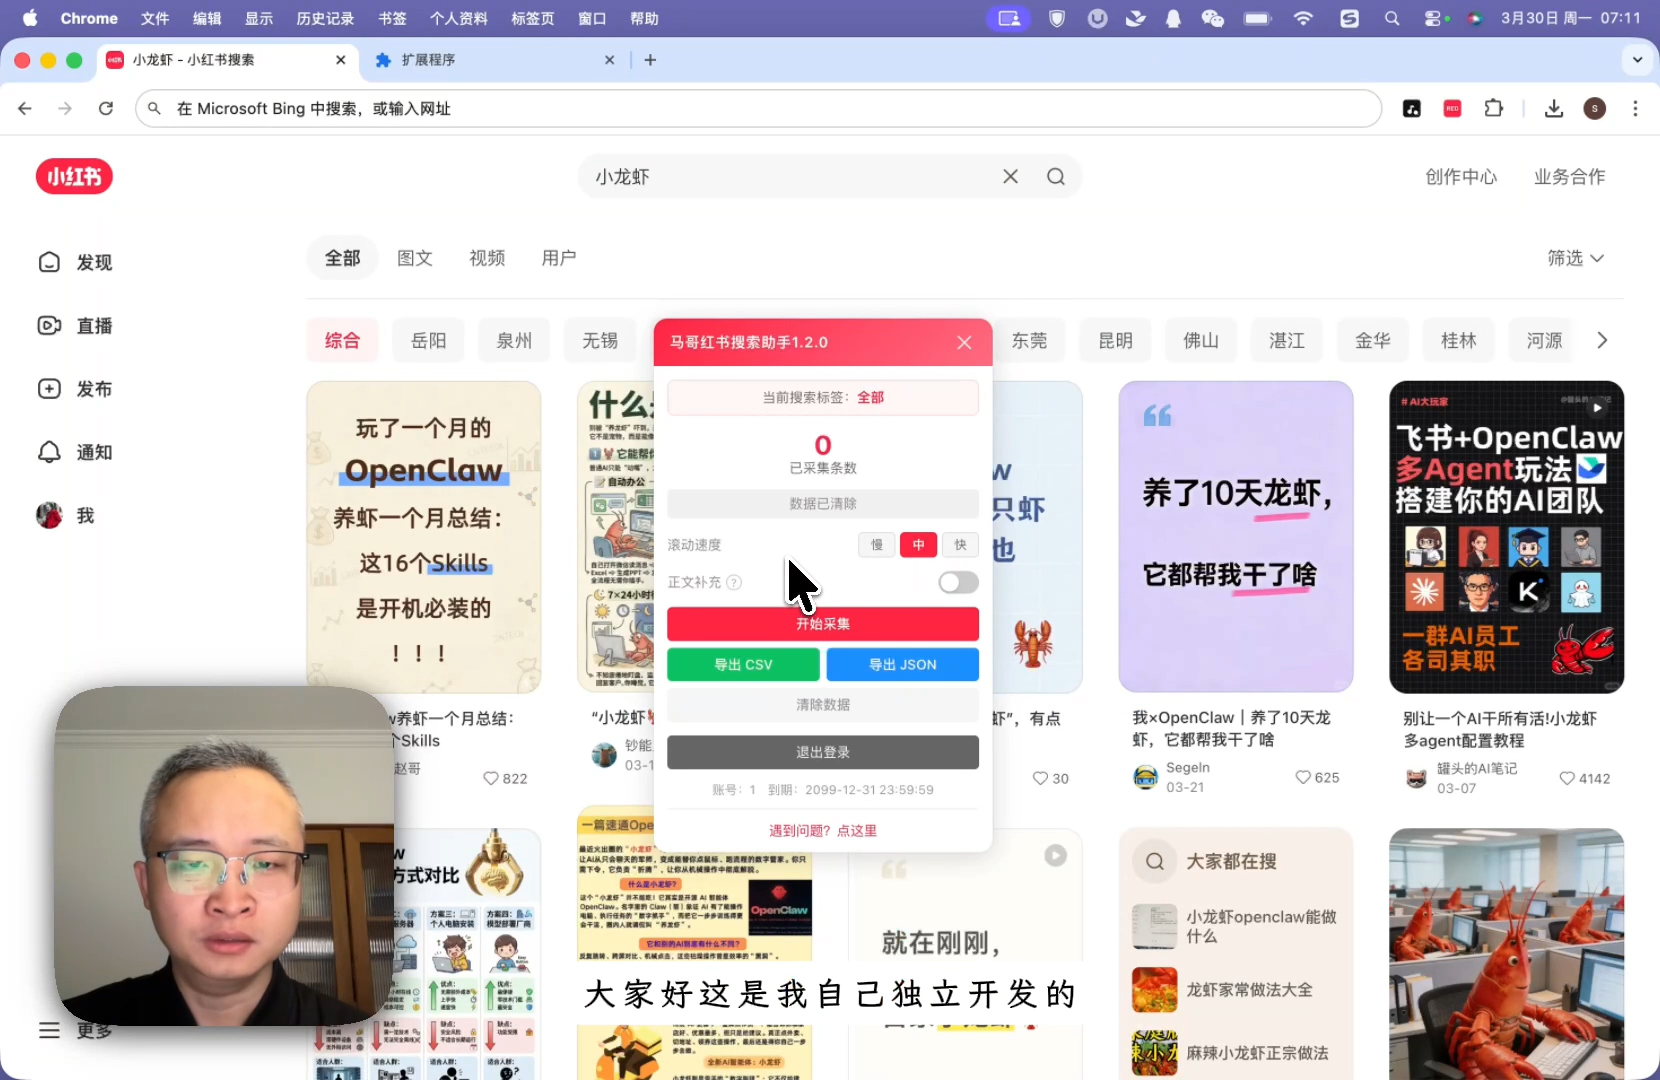Set scroll speed to 快
1660x1080 pixels.
pyautogui.click(x=961, y=545)
